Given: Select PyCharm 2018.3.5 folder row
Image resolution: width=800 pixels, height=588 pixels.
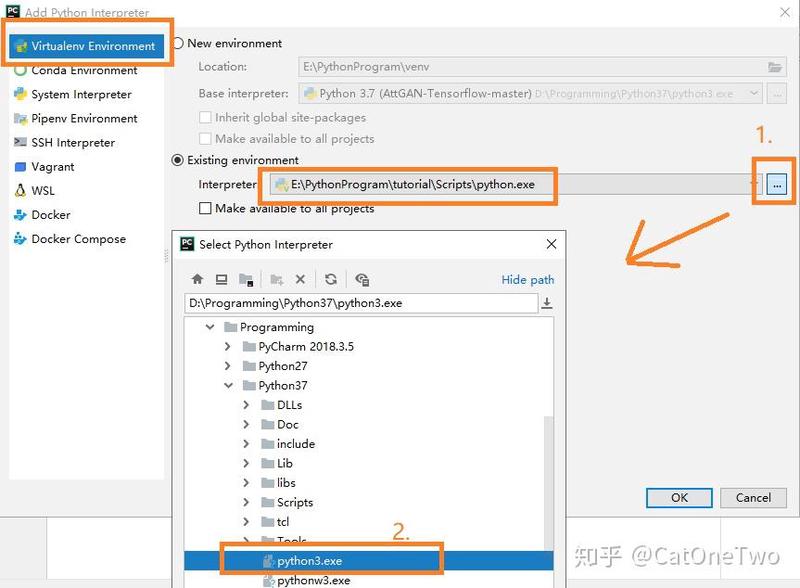Looking at the screenshot, I should pyautogui.click(x=364, y=347).
